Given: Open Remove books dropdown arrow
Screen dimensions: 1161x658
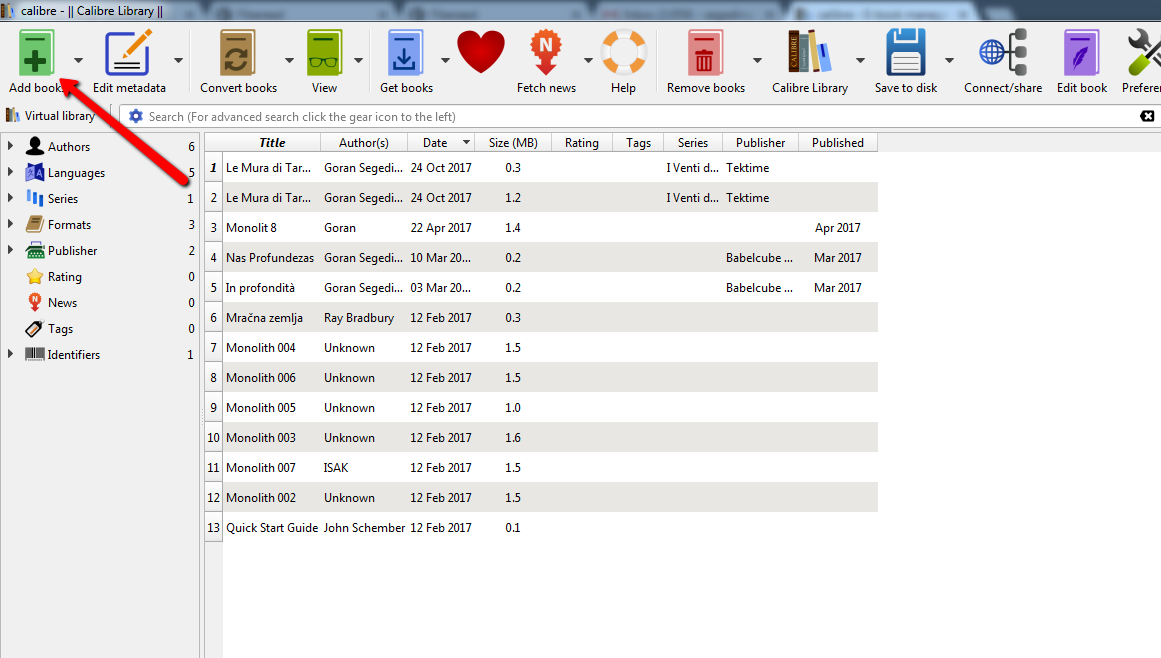Looking at the screenshot, I should tap(757, 60).
